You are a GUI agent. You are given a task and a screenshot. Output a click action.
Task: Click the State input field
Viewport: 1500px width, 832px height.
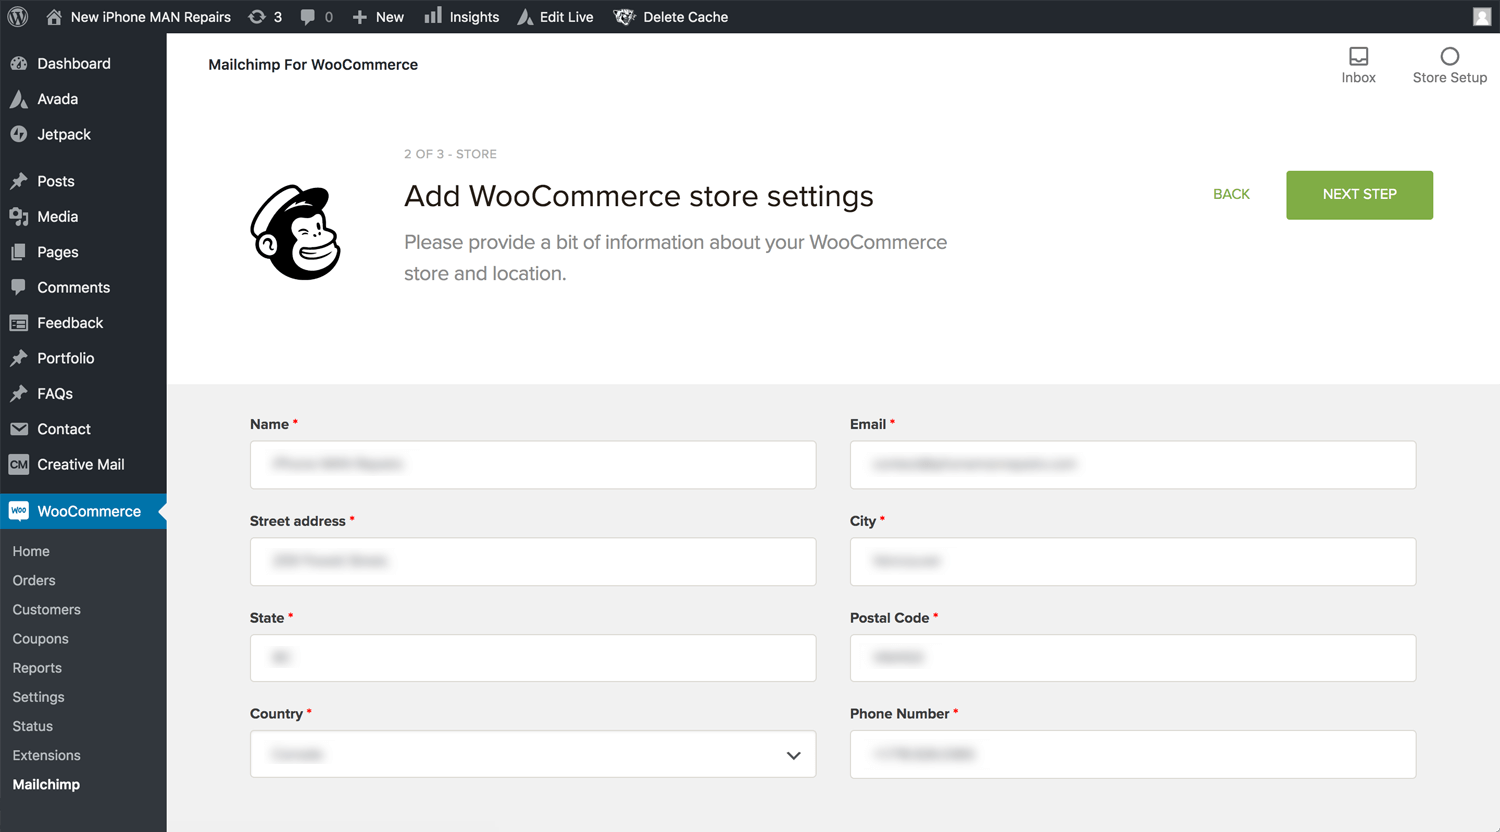coord(533,658)
